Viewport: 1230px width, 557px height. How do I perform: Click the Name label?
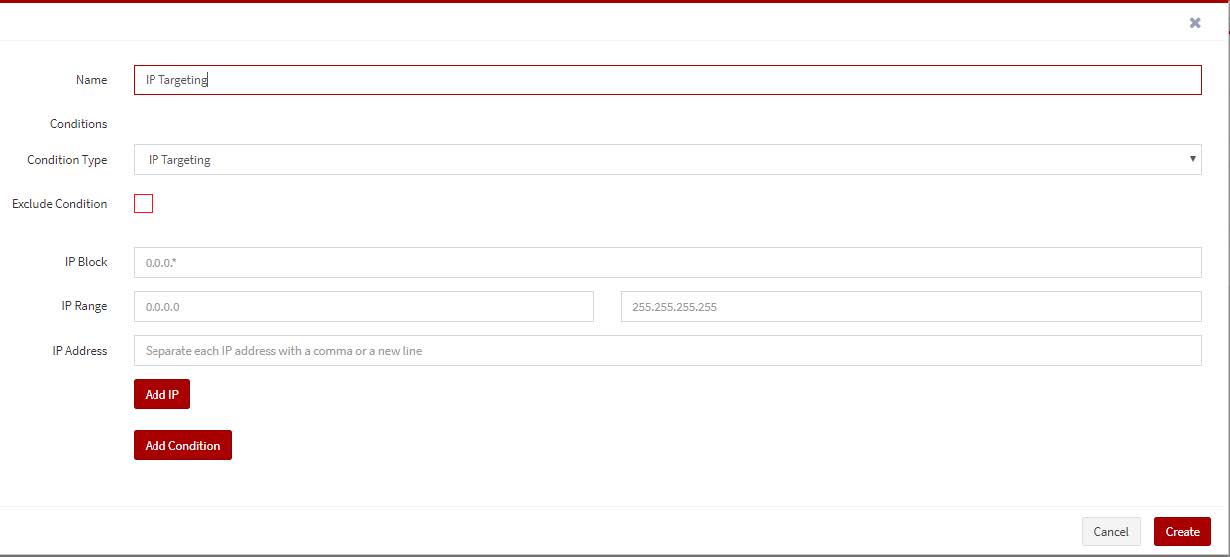(91, 80)
